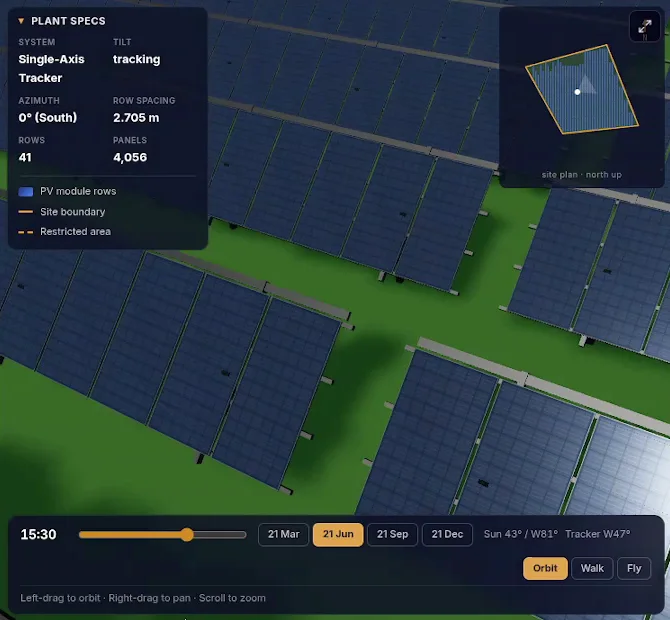Click the PV module rows legend label
670x620 pixels.
pos(78,191)
